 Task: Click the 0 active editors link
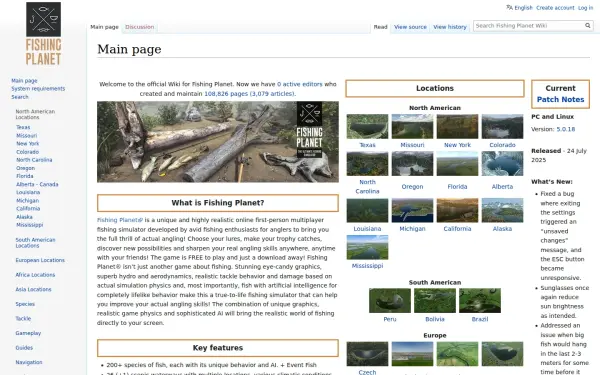tap(300, 84)
